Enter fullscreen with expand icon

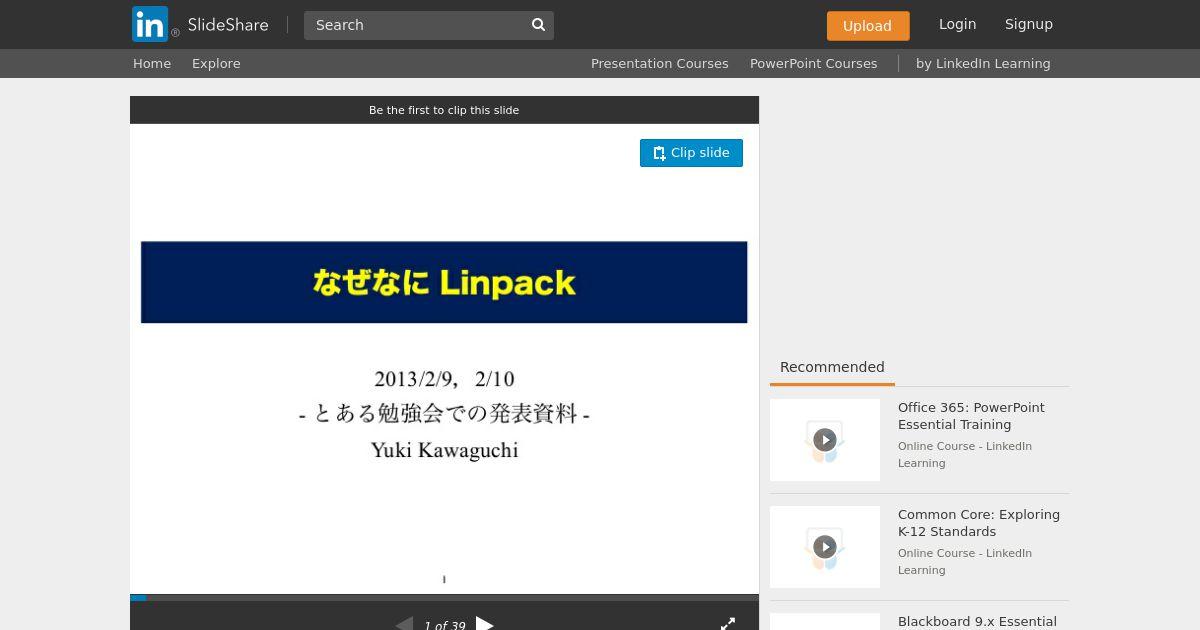pyautogui.click(x=728, y=624)
